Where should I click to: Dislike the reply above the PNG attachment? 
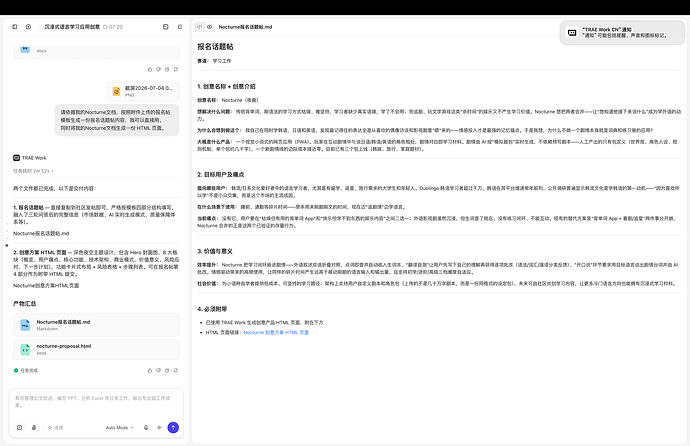(x=158, y=69)
